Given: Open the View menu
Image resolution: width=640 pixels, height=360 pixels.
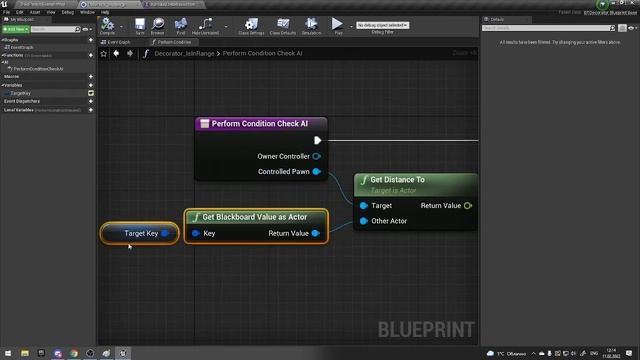Looking at the screenshot, I should 51,12.
